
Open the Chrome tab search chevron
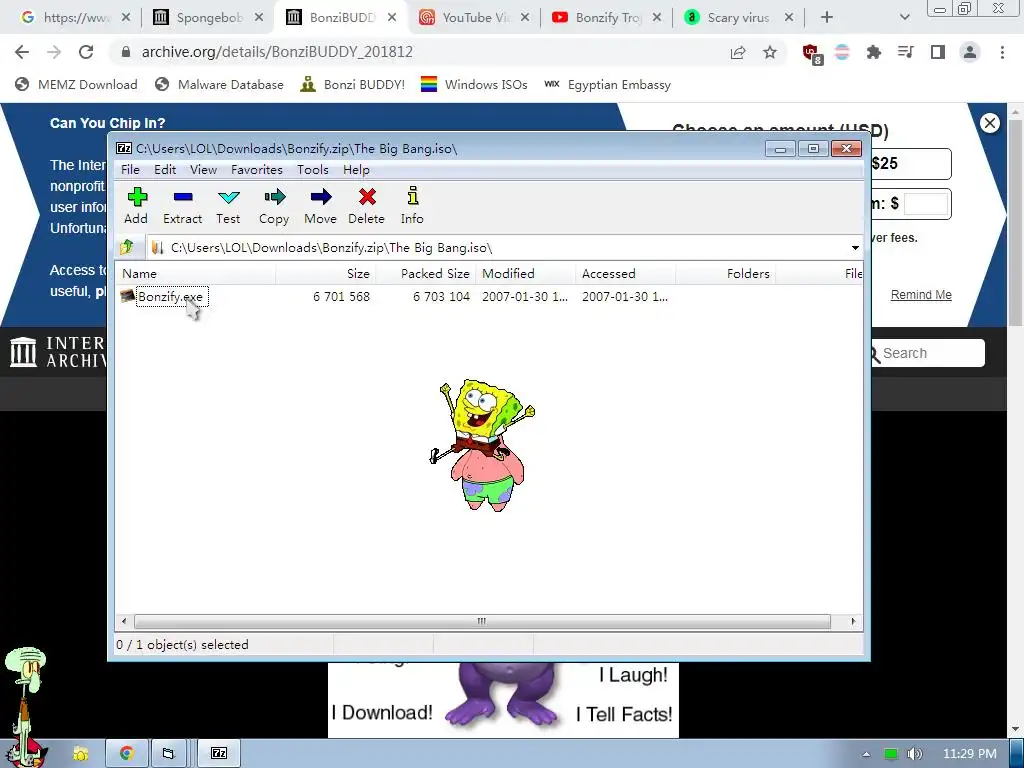coord(904,18)
